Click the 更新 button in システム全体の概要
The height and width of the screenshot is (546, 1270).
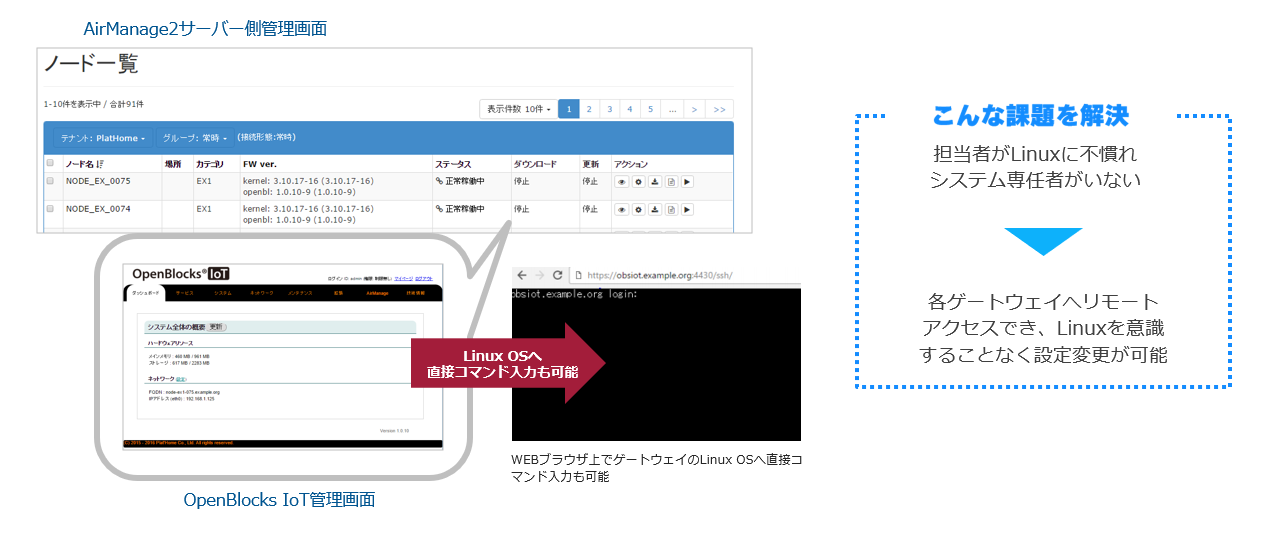[x=216, y=327]
